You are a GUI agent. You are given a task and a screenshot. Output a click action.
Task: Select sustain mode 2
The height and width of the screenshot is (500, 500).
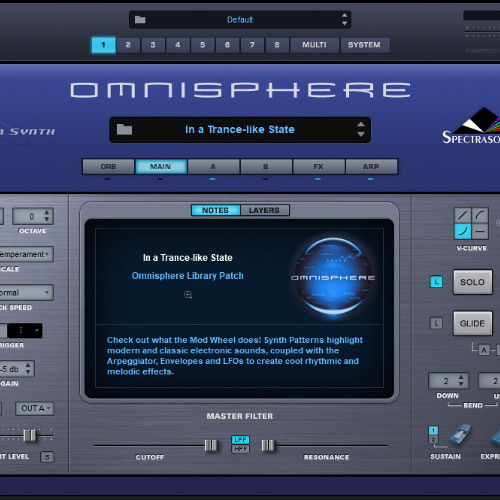coord(433,439)
